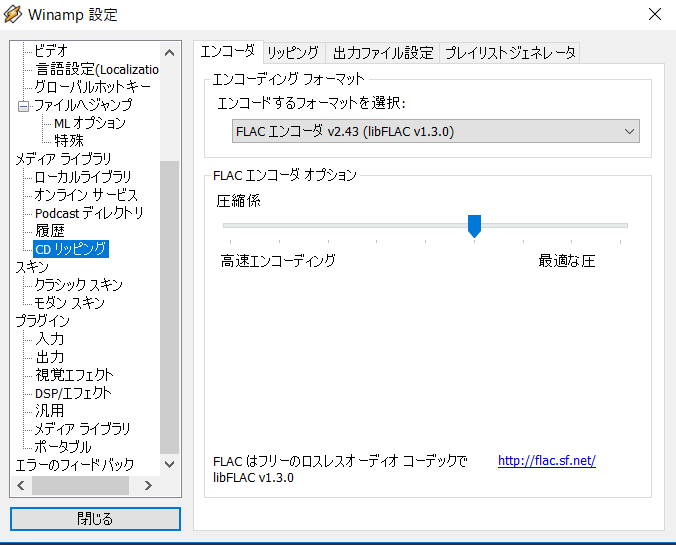Screen dimensions: 676x545
Task: Click the 圧縮係 label
Action: coord(238,201)
